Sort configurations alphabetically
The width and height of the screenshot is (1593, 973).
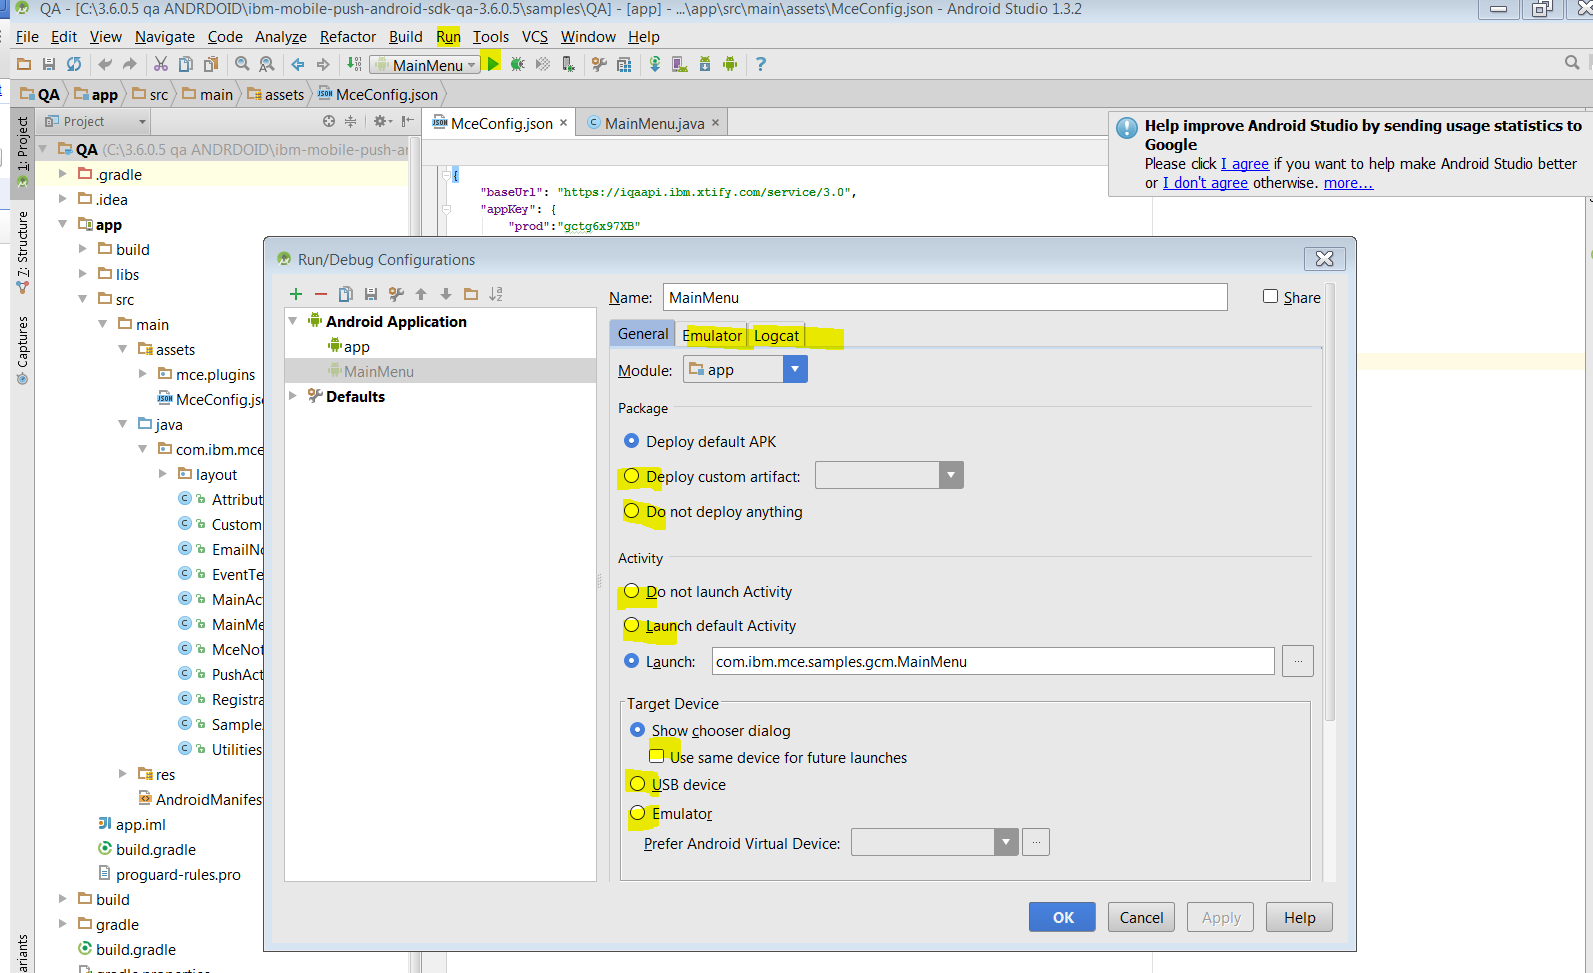click(x=496, y=294)
